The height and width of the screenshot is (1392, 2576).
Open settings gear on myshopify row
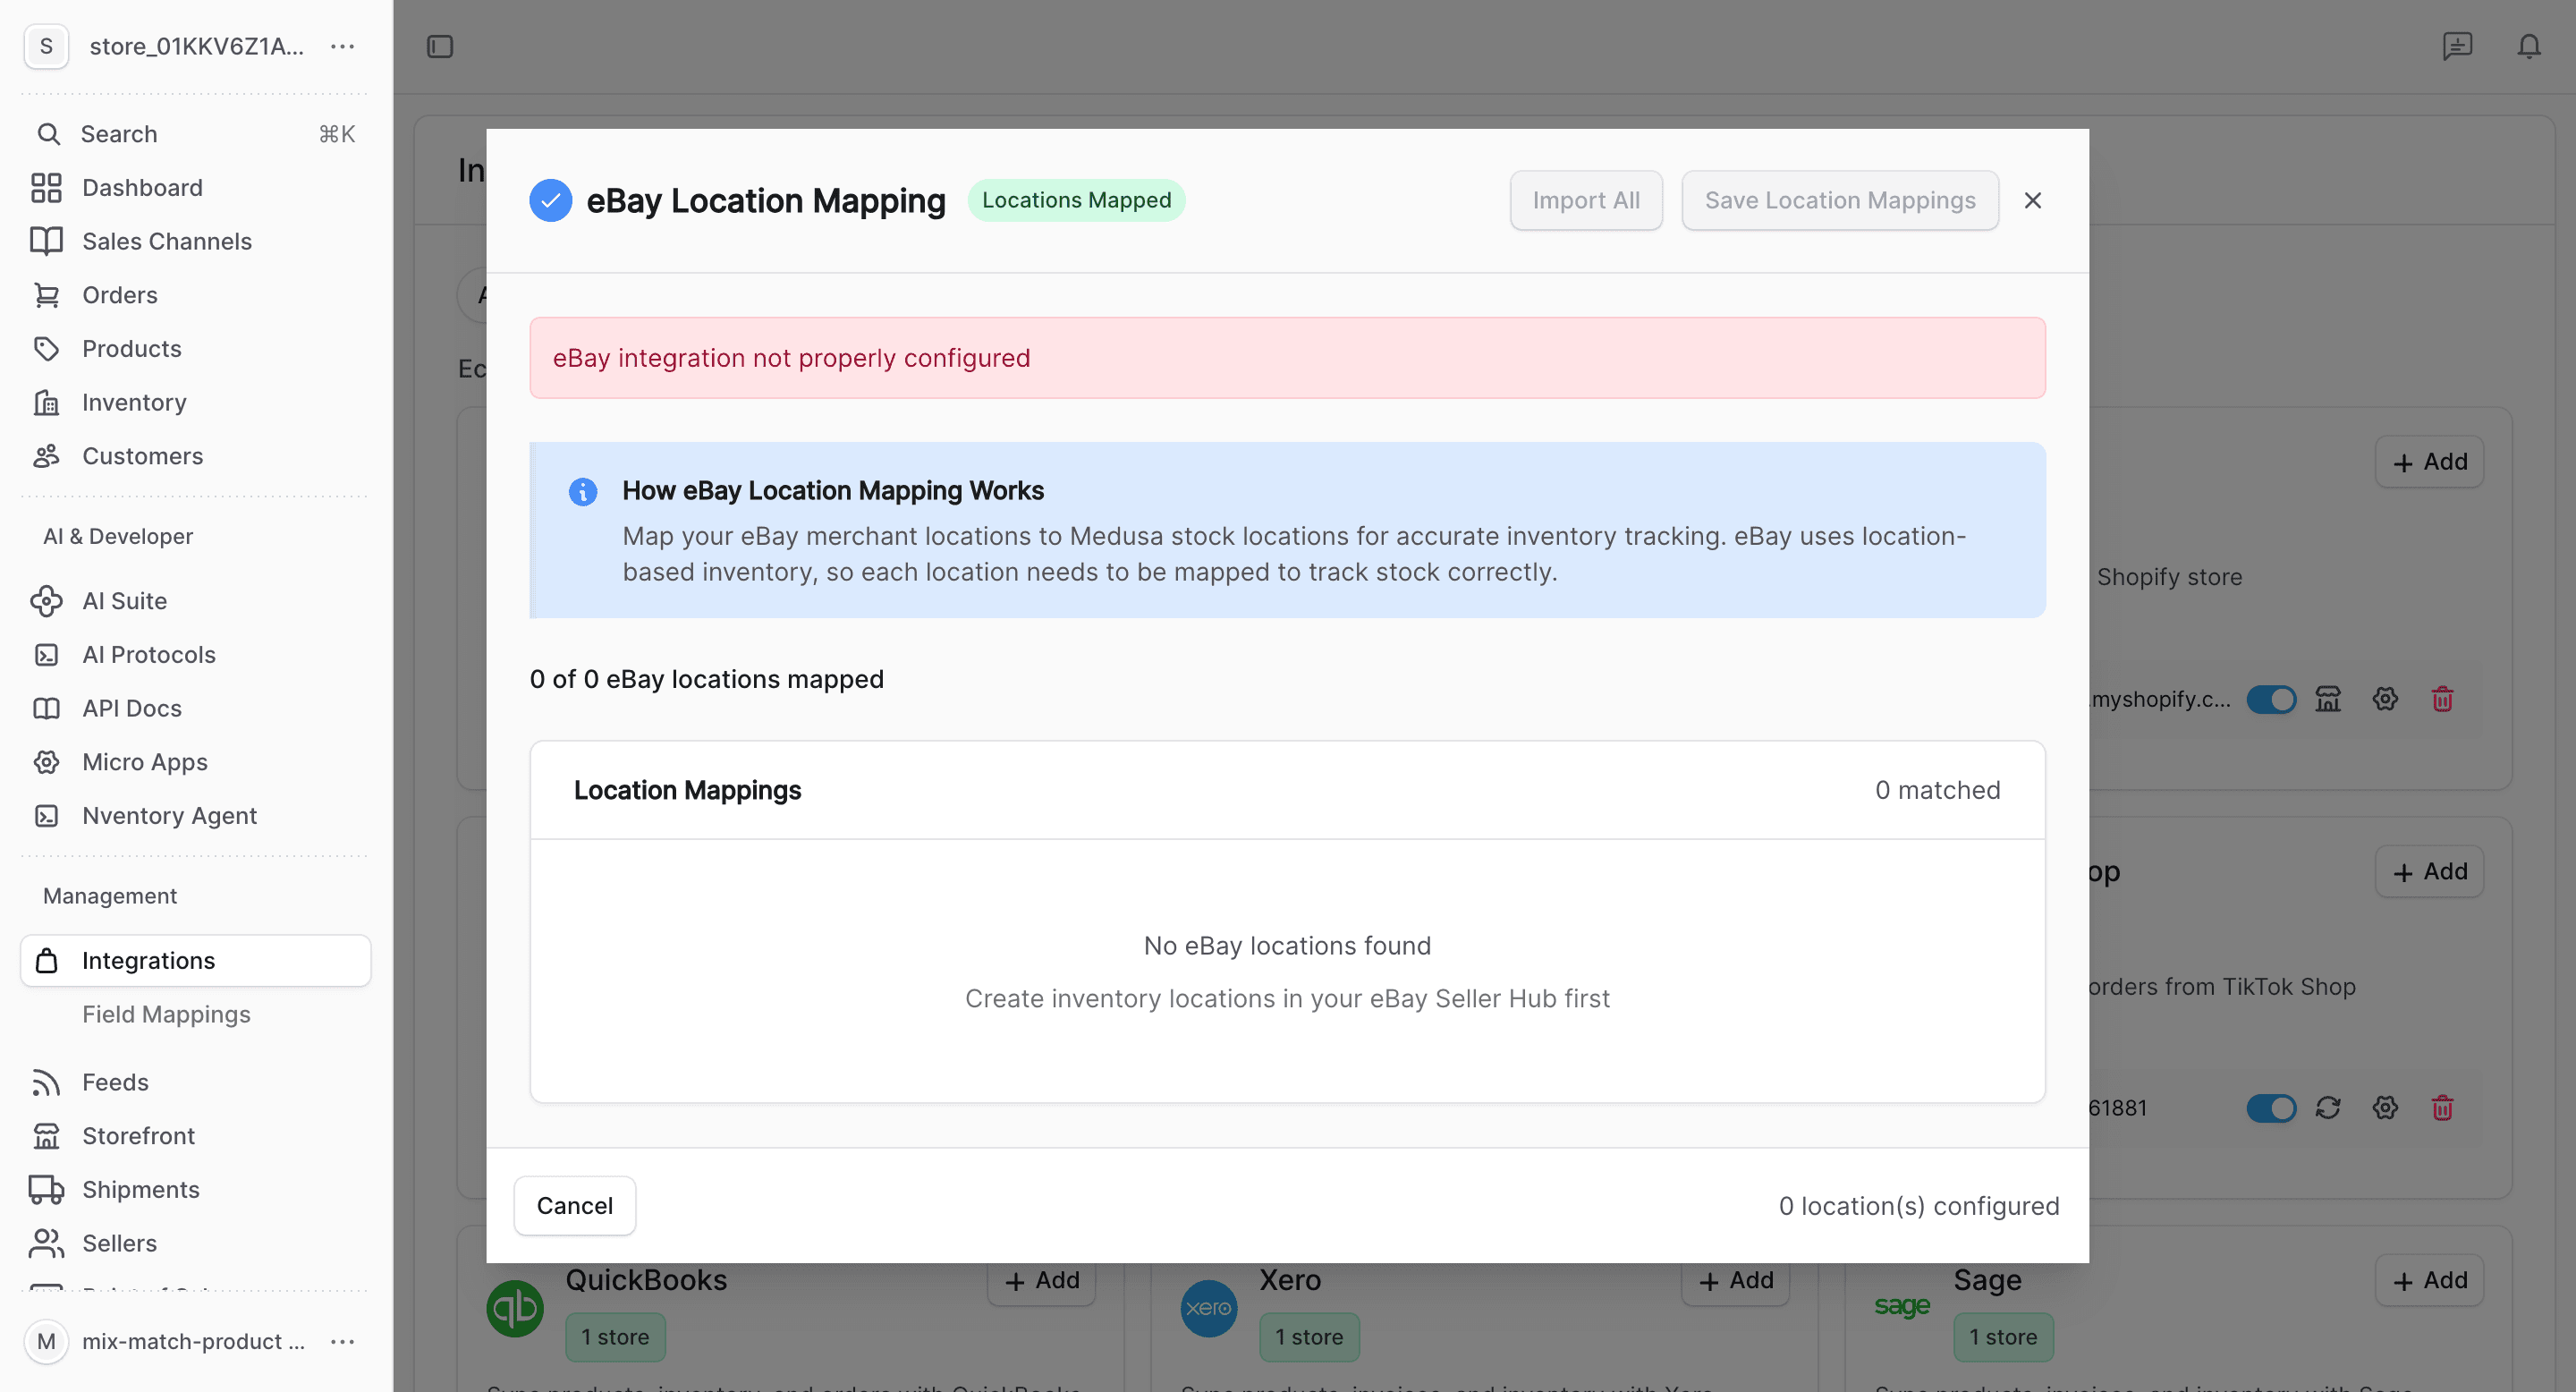[x=2385, y=699]
